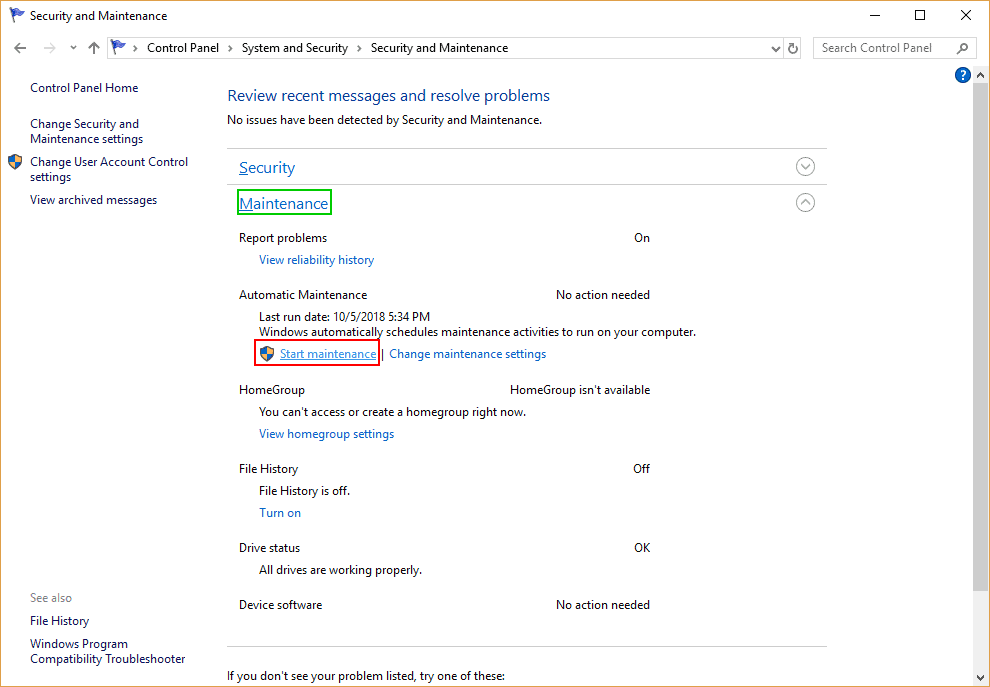Open the address bar history dropdown
This screenshot has width=990, height=687.
point(776,49)
